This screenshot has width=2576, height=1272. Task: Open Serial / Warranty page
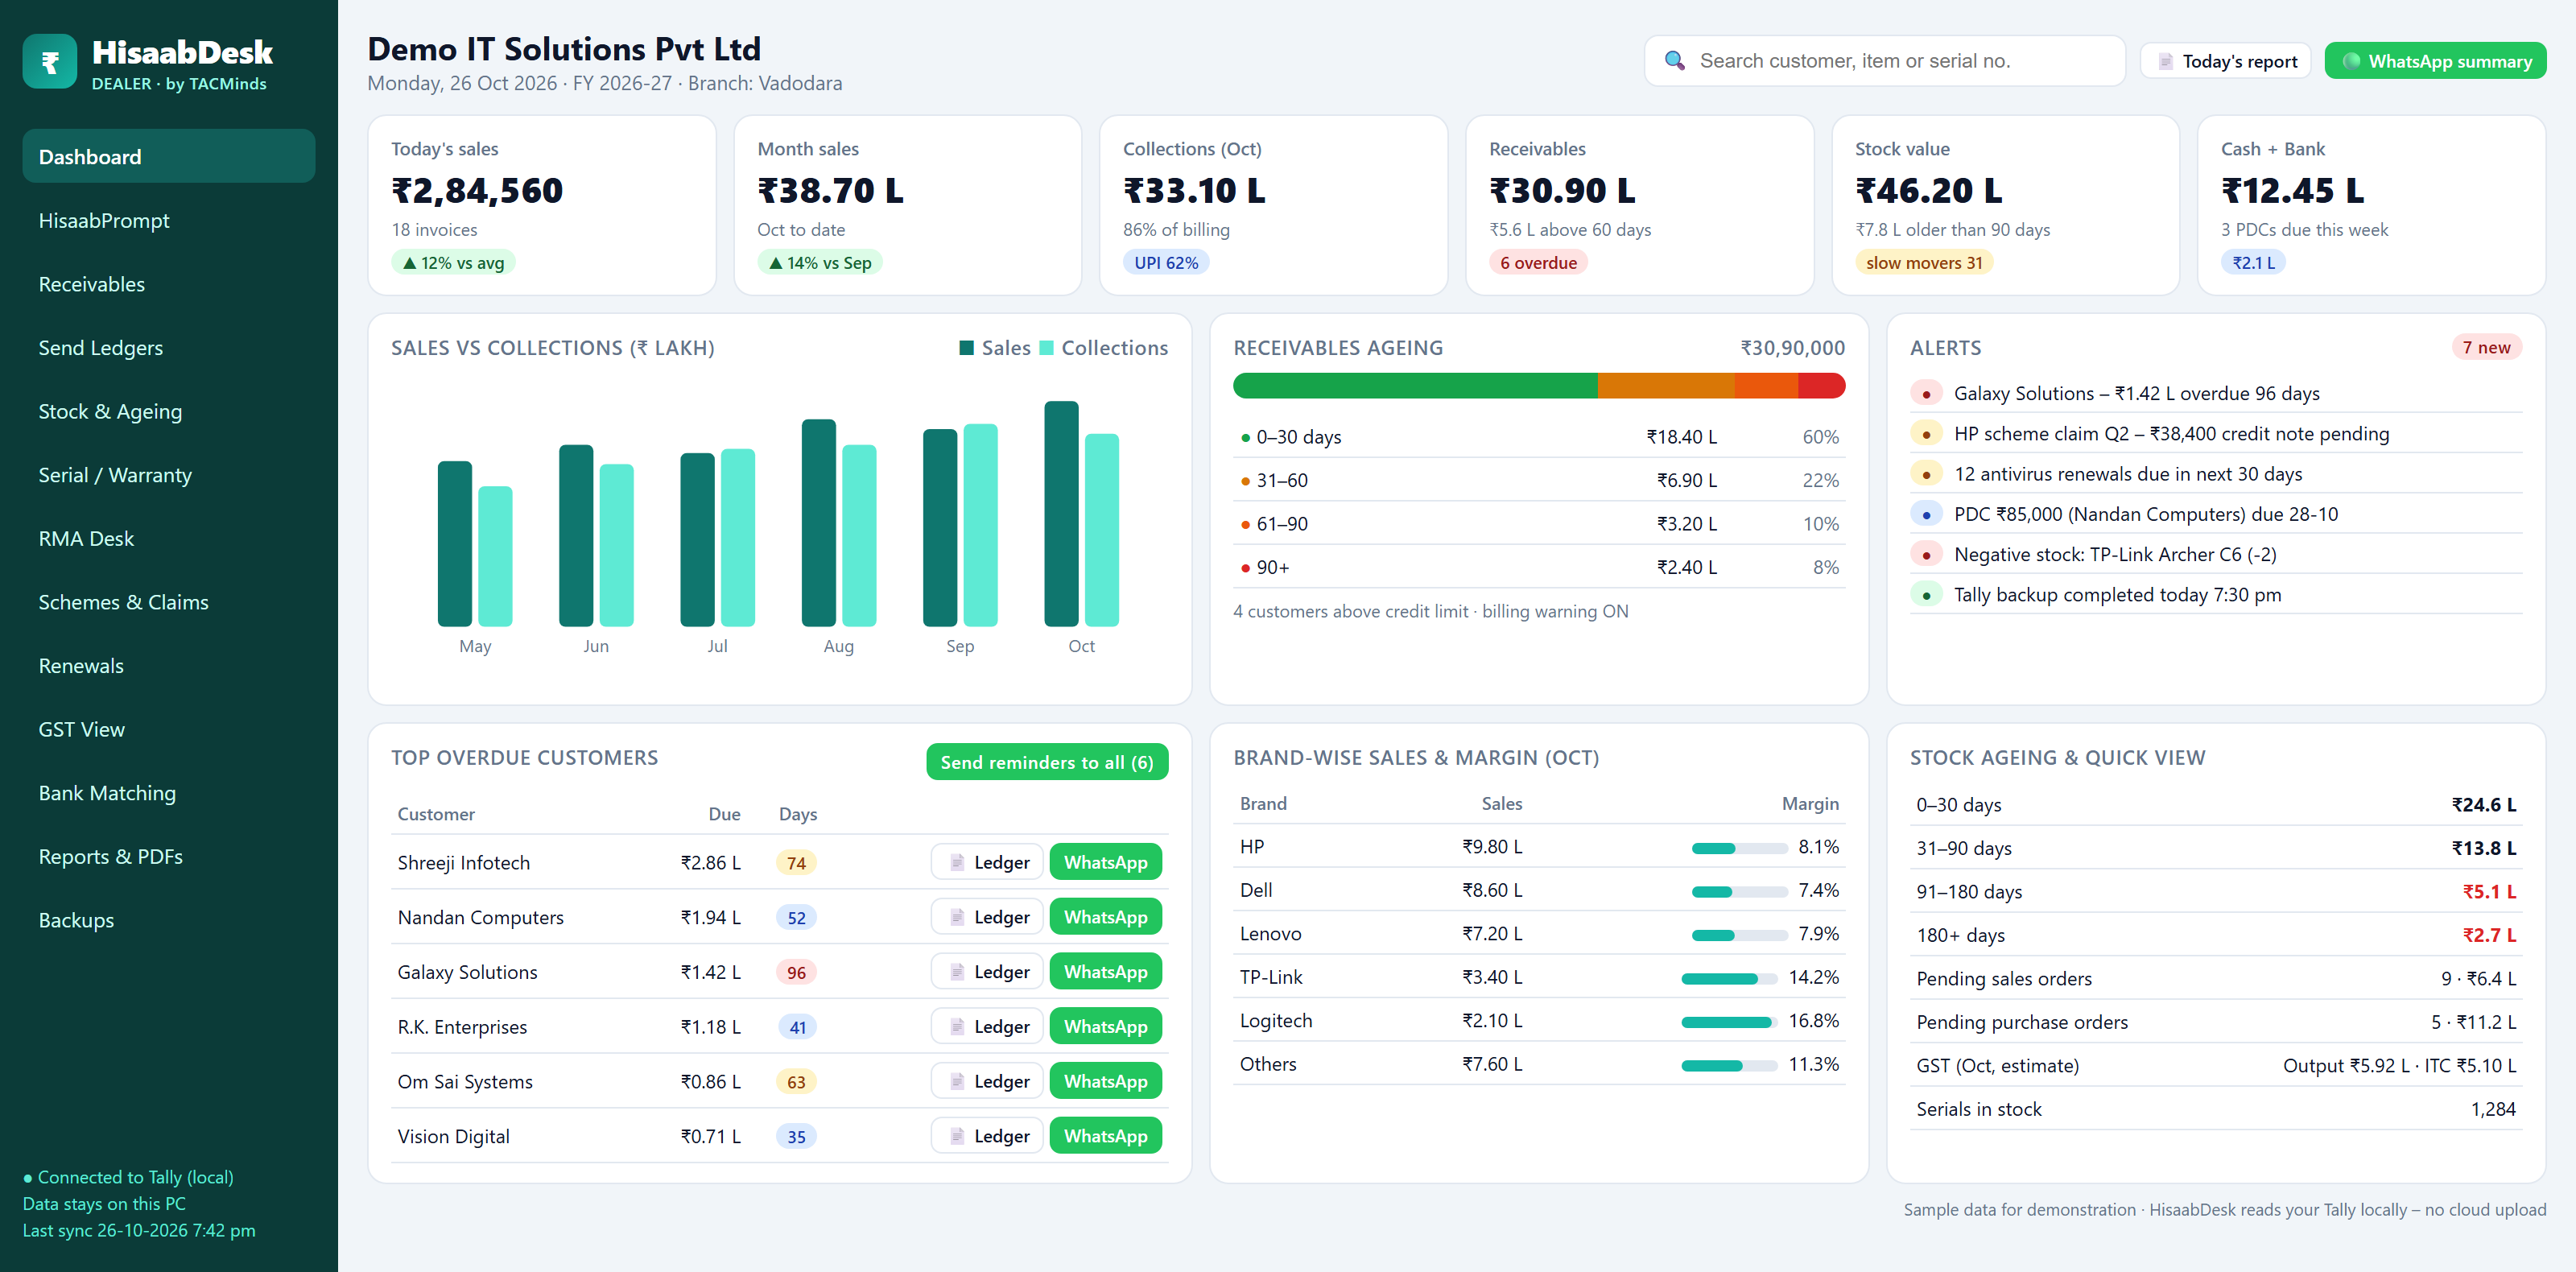point(169,475)
